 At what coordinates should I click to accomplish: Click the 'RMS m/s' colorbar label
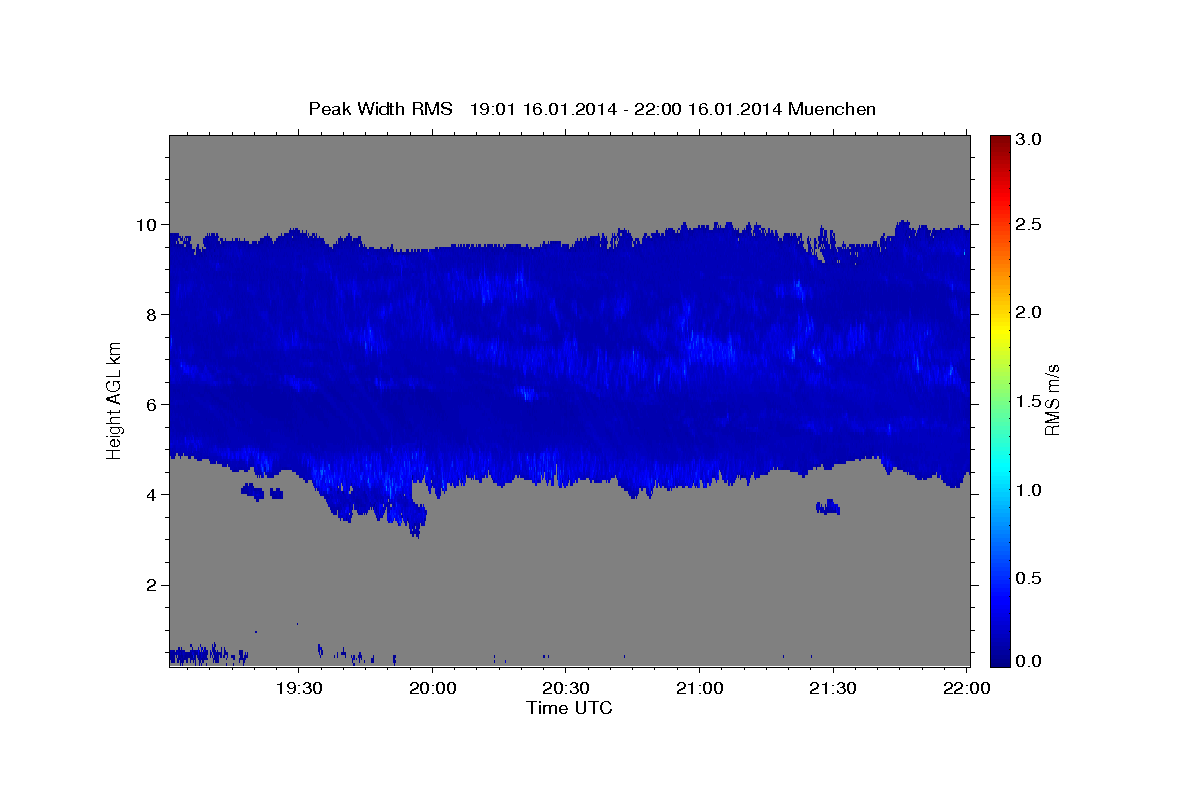point(1052,400)
